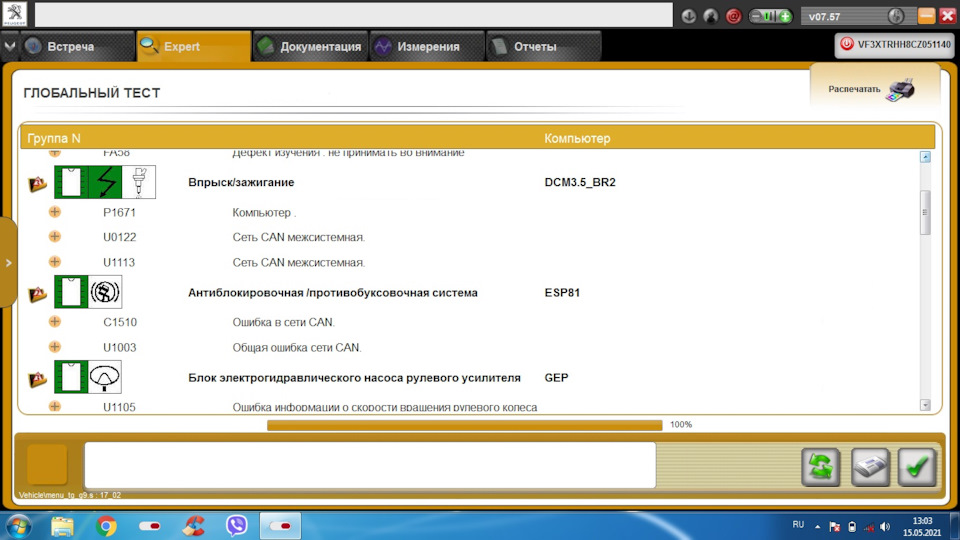The width and height of the screenshot is (960, 540).
Task: Click the download arrow icon in top bar
Action: (689, 17)
